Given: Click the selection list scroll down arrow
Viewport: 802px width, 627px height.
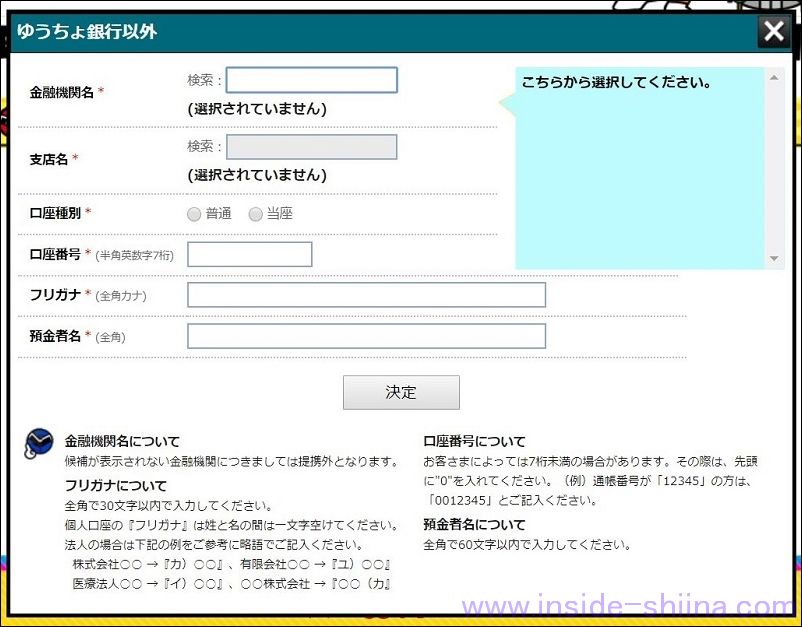Looking at the screenshot, I should 774,258.
